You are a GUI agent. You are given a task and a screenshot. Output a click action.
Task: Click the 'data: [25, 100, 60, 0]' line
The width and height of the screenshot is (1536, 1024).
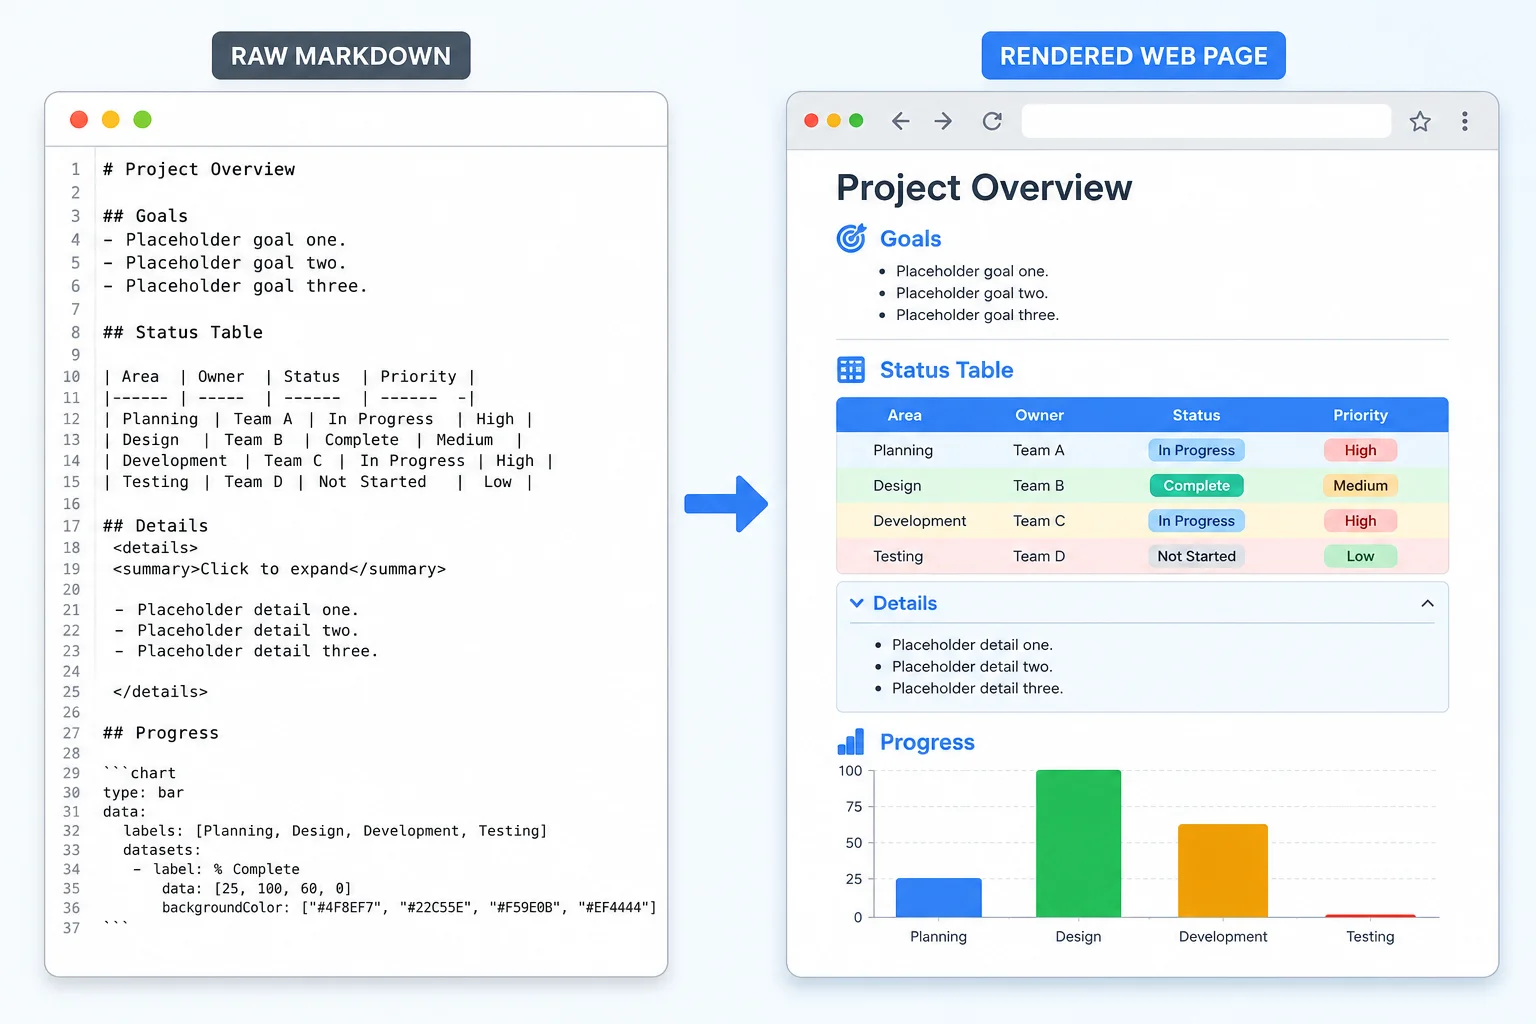tap(256, 888)
